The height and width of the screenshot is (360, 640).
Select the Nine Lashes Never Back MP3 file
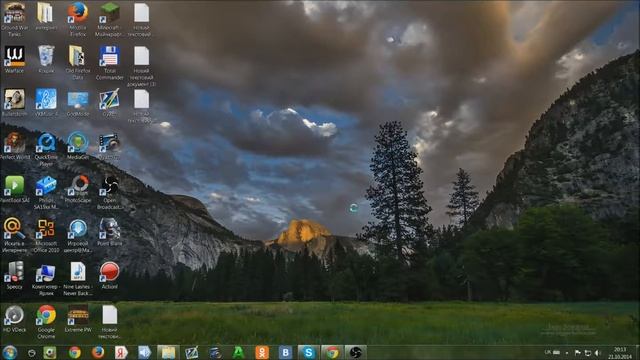pos(78,279)
